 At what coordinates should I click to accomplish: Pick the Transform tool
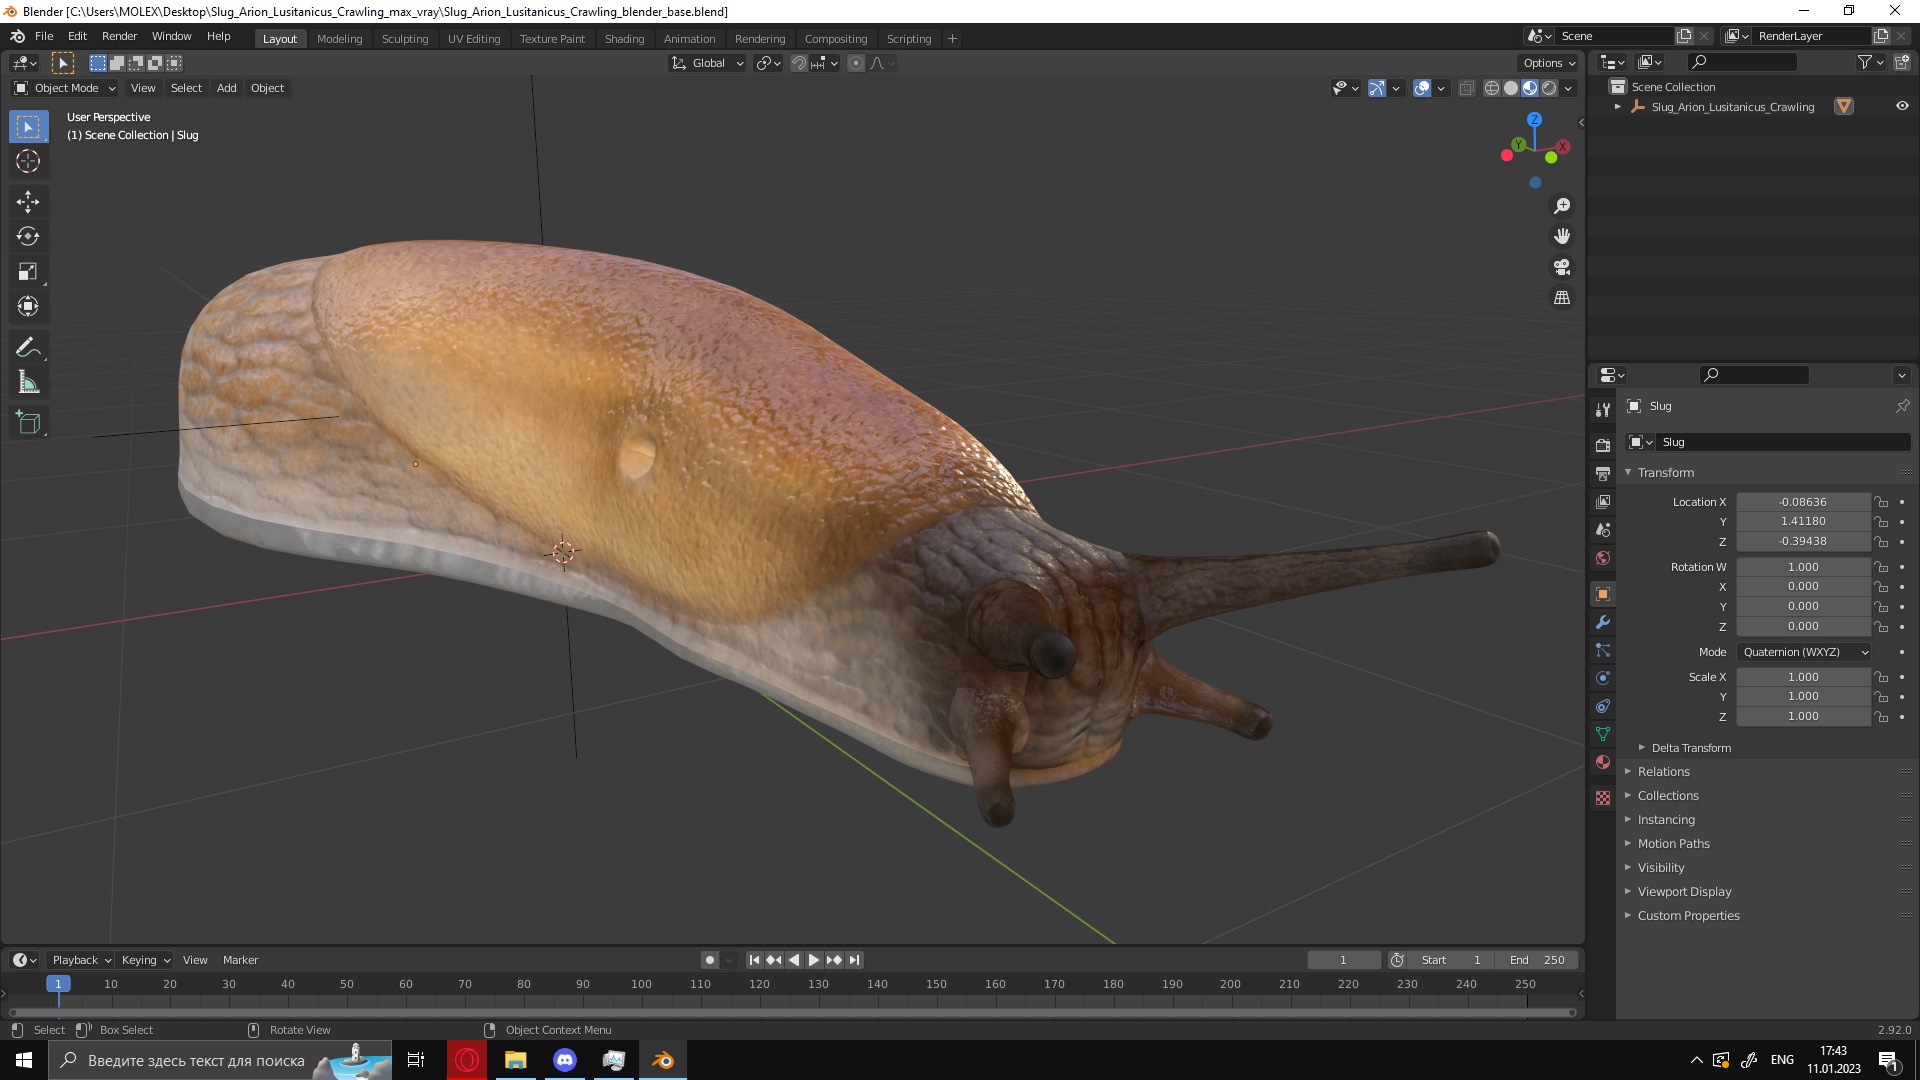pos(28,307)
